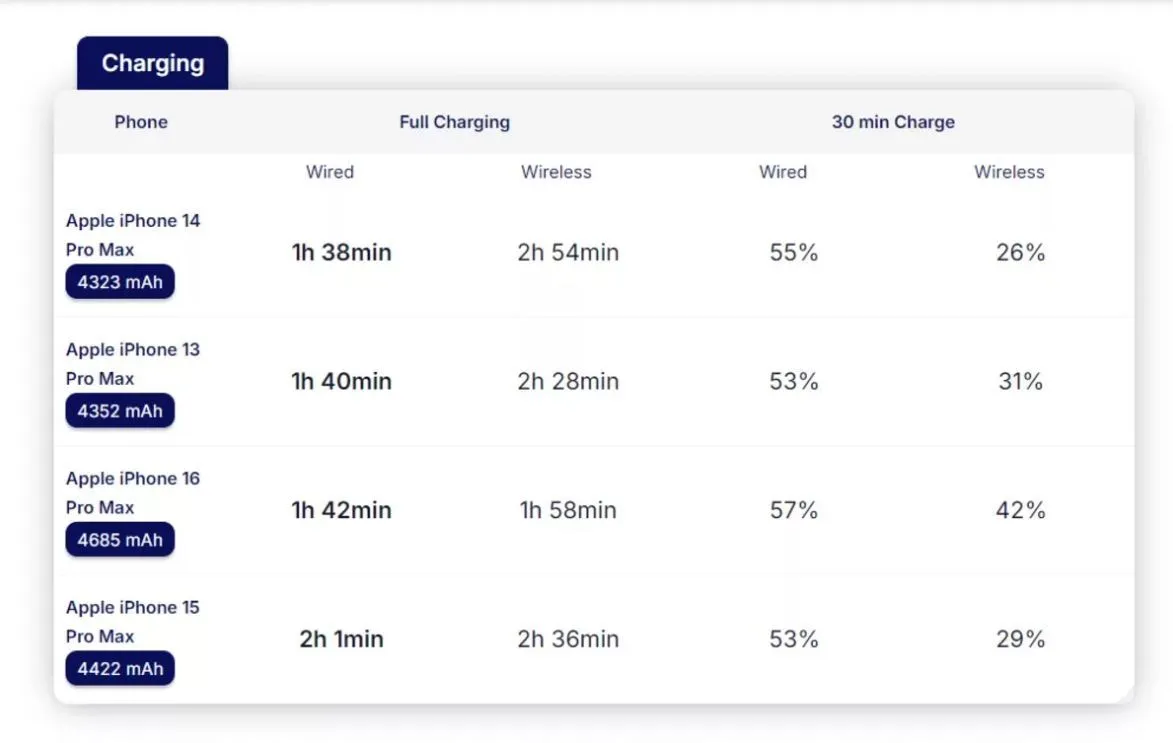Image resolution: width=1173 pixels, height=743 pixels.
Task: Click the 4352 mAh battery badge
Action: (x=120, y=411)
